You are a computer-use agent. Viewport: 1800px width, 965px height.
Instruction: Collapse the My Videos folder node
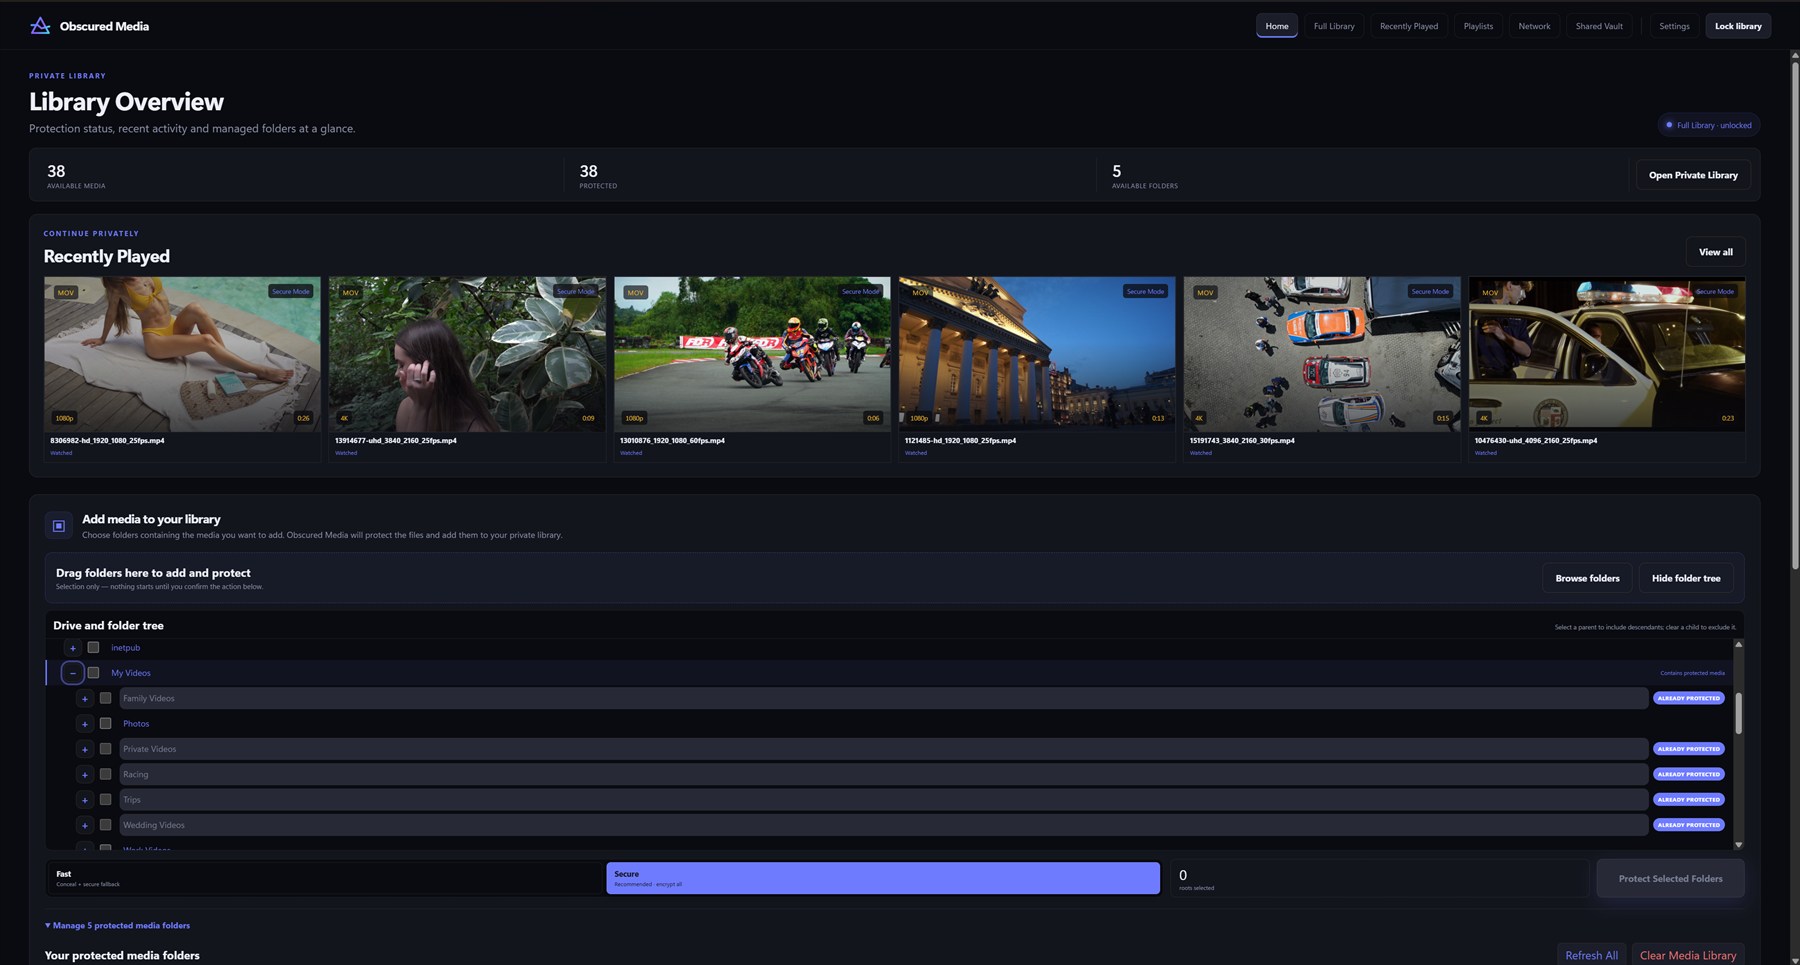72,673
